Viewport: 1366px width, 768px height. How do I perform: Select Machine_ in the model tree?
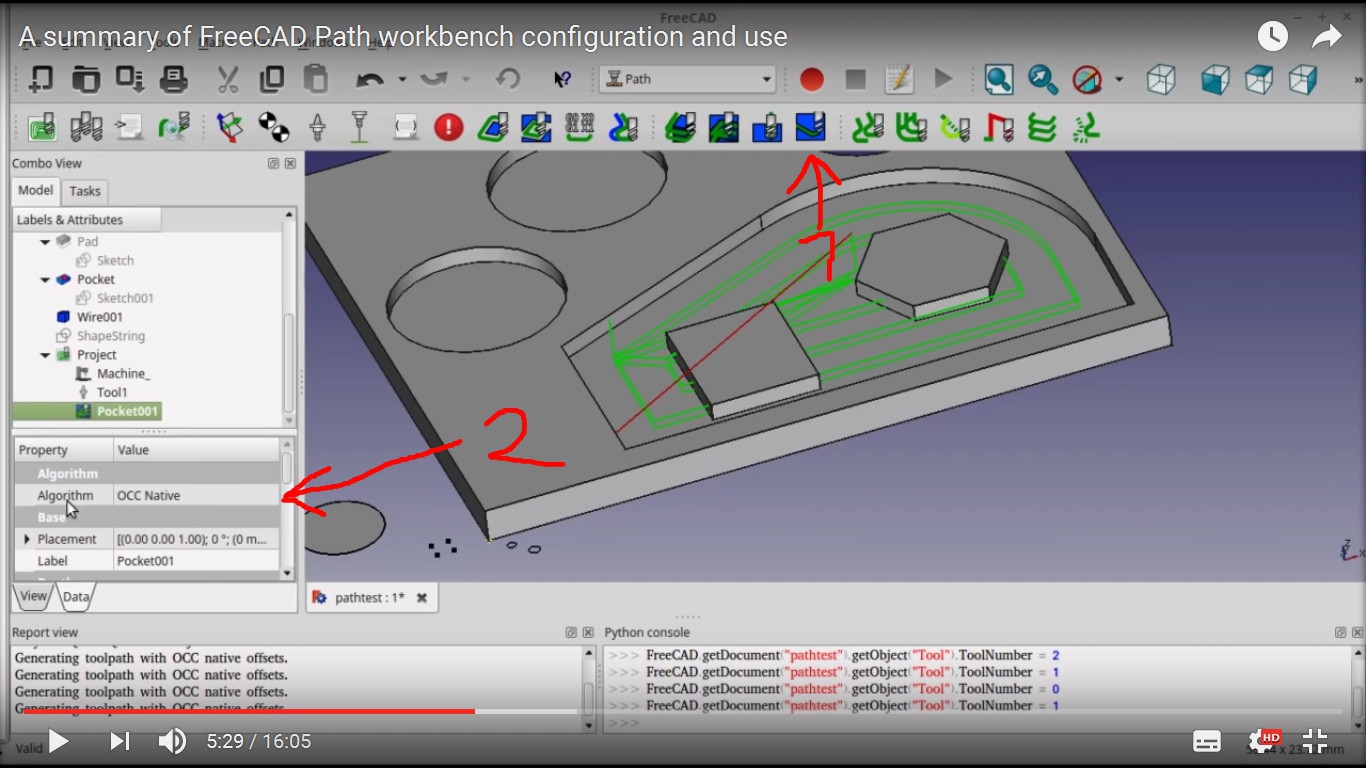123,373
